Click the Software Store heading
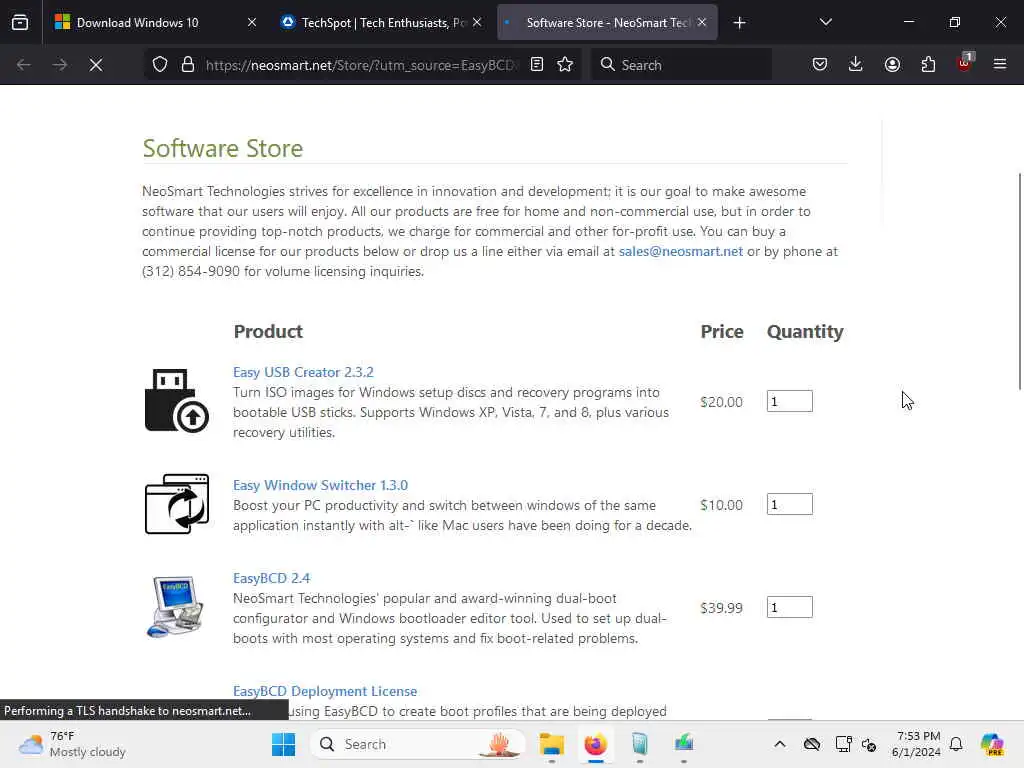Image resolution: width=1024 pixels, height=768 pixels. click(x=223, y=148)
